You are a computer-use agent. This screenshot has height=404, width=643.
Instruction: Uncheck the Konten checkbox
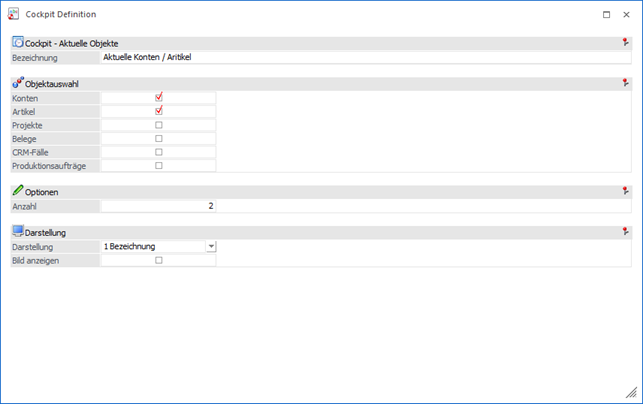pyautogui.click(x=158, y=98)
